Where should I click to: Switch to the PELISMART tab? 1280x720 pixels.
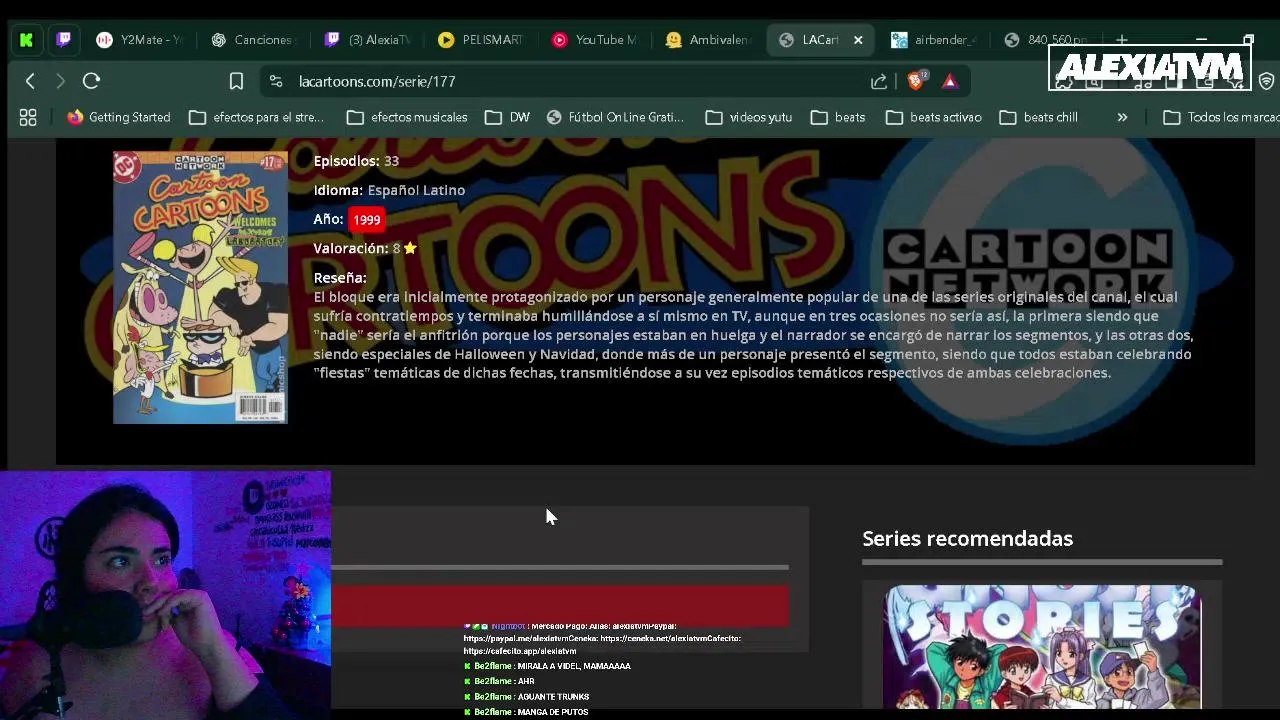coord(482,40)
